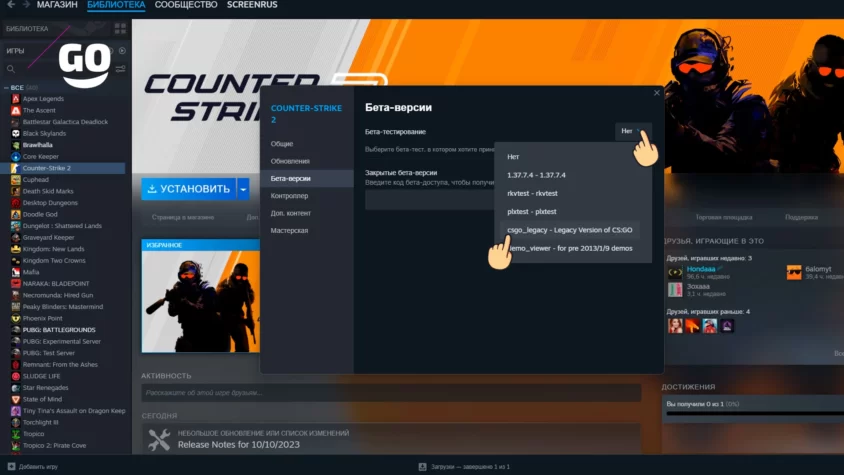Image resolution: width=844 pixels, height=475 pixels.
Task: Click the library filter sliders icon
Action: pos(121,69)
